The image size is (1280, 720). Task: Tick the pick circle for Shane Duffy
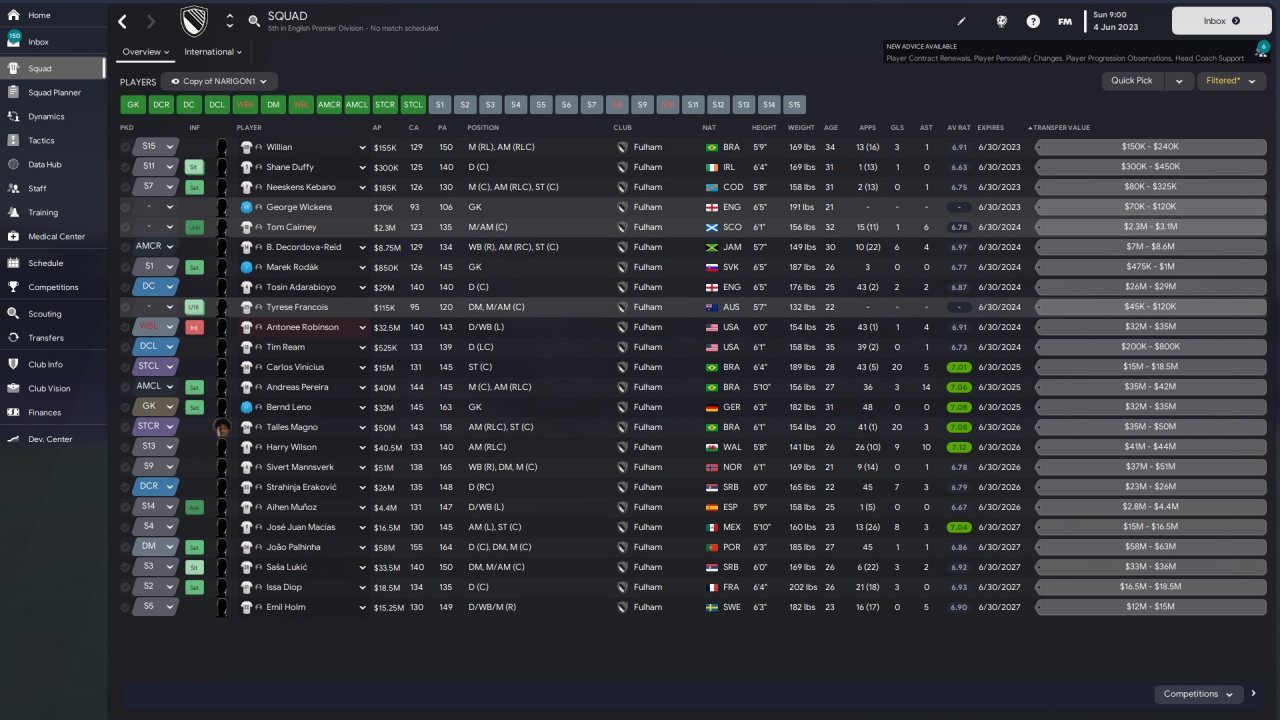pyautogui.click(x=125, y=167)
